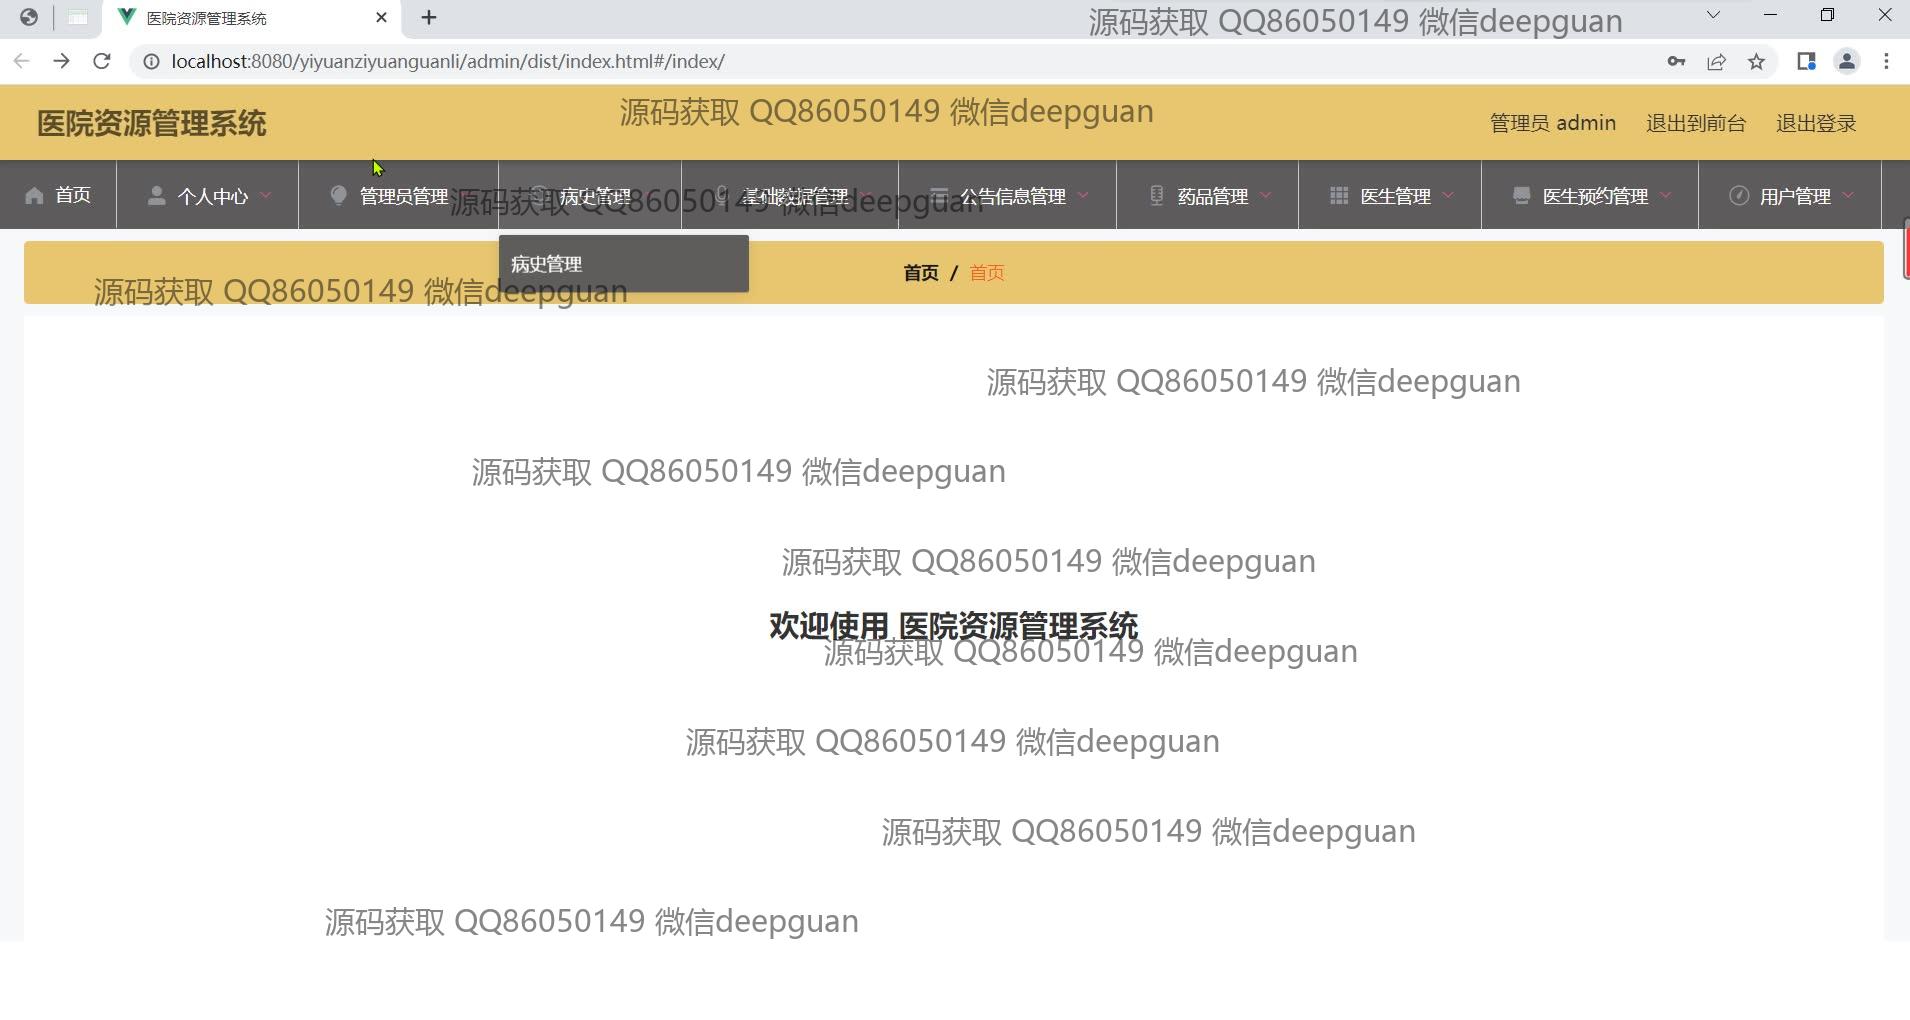Open the 医生管理 menu
The image size is (1910, 1020).
pos(1390,195)
